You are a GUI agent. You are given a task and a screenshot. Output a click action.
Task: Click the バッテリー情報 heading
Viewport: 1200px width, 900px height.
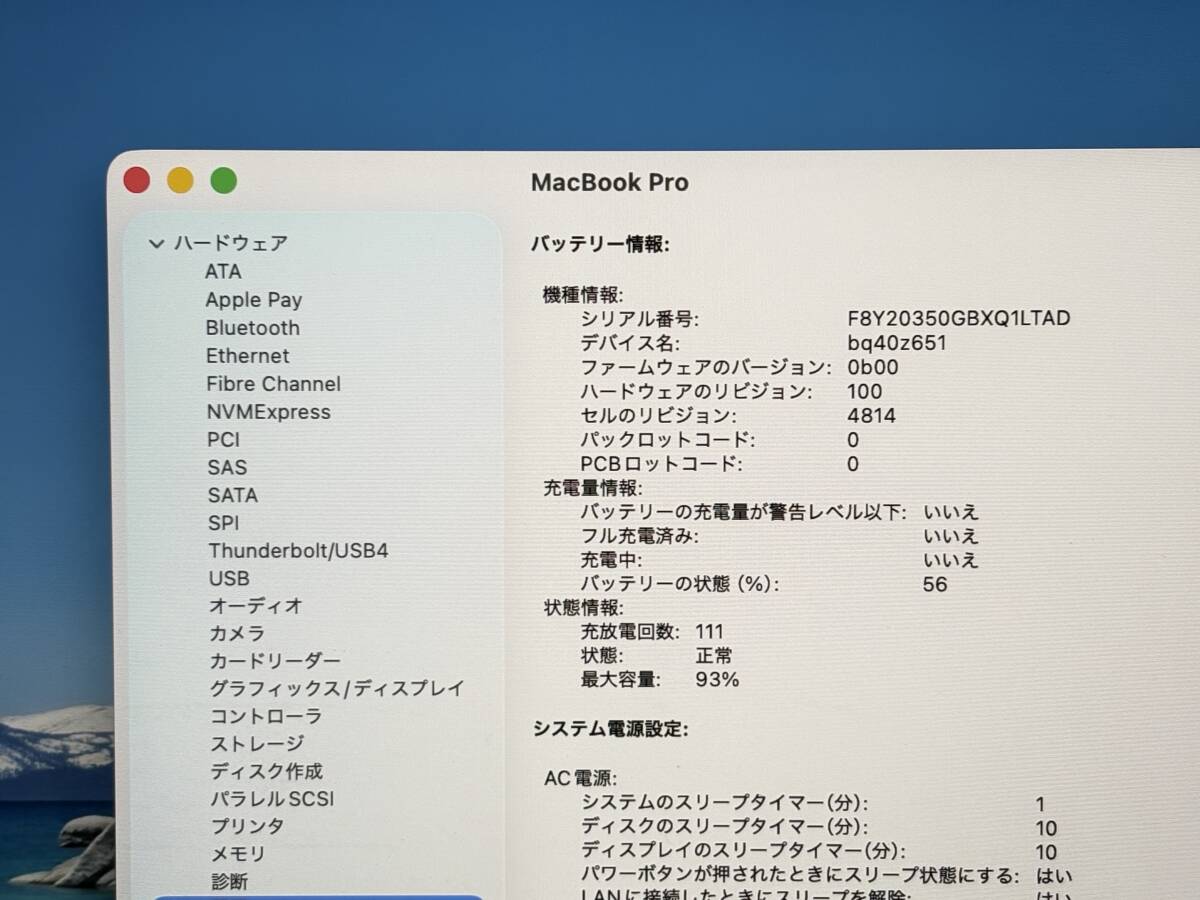coord(600,244)
